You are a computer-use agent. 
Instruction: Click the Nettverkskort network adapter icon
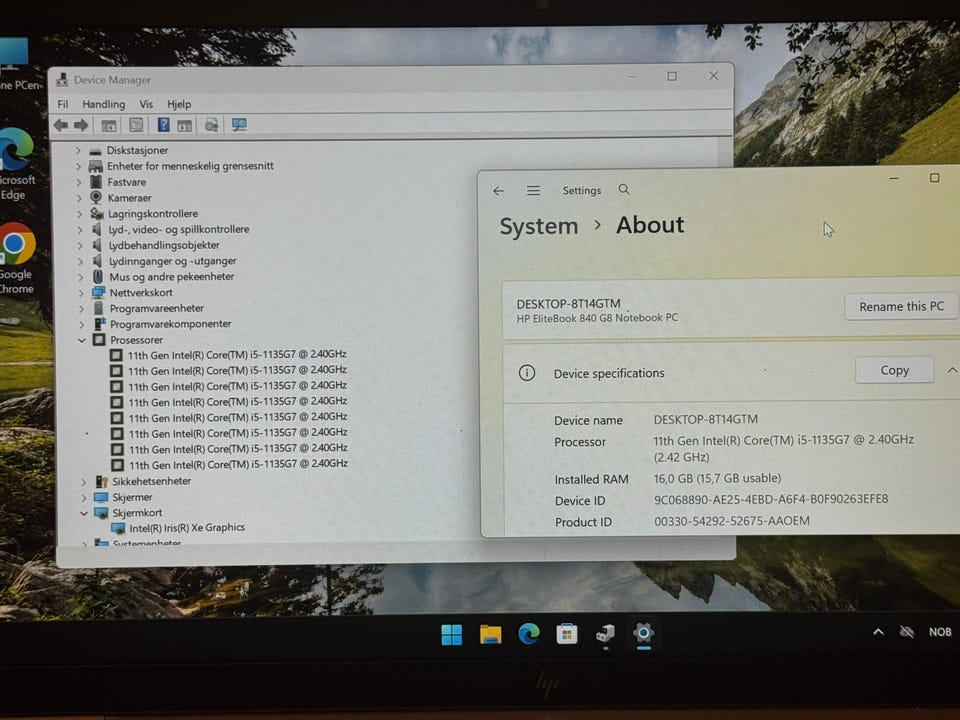coord(98,292)
